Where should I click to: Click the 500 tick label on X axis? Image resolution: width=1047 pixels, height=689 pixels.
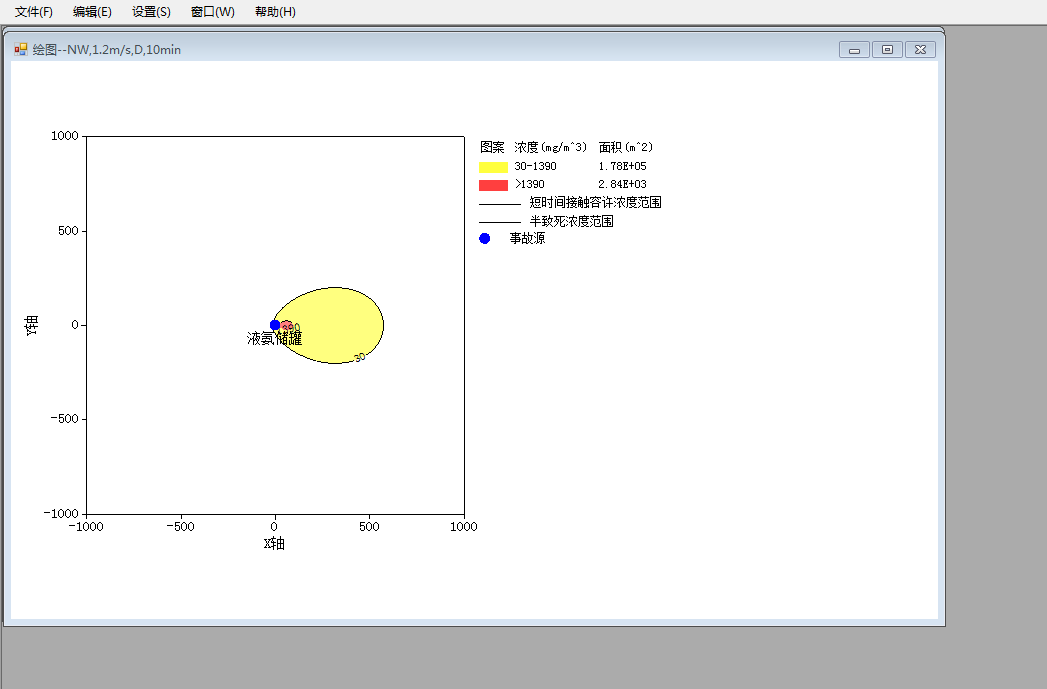[x=369, y=527]
